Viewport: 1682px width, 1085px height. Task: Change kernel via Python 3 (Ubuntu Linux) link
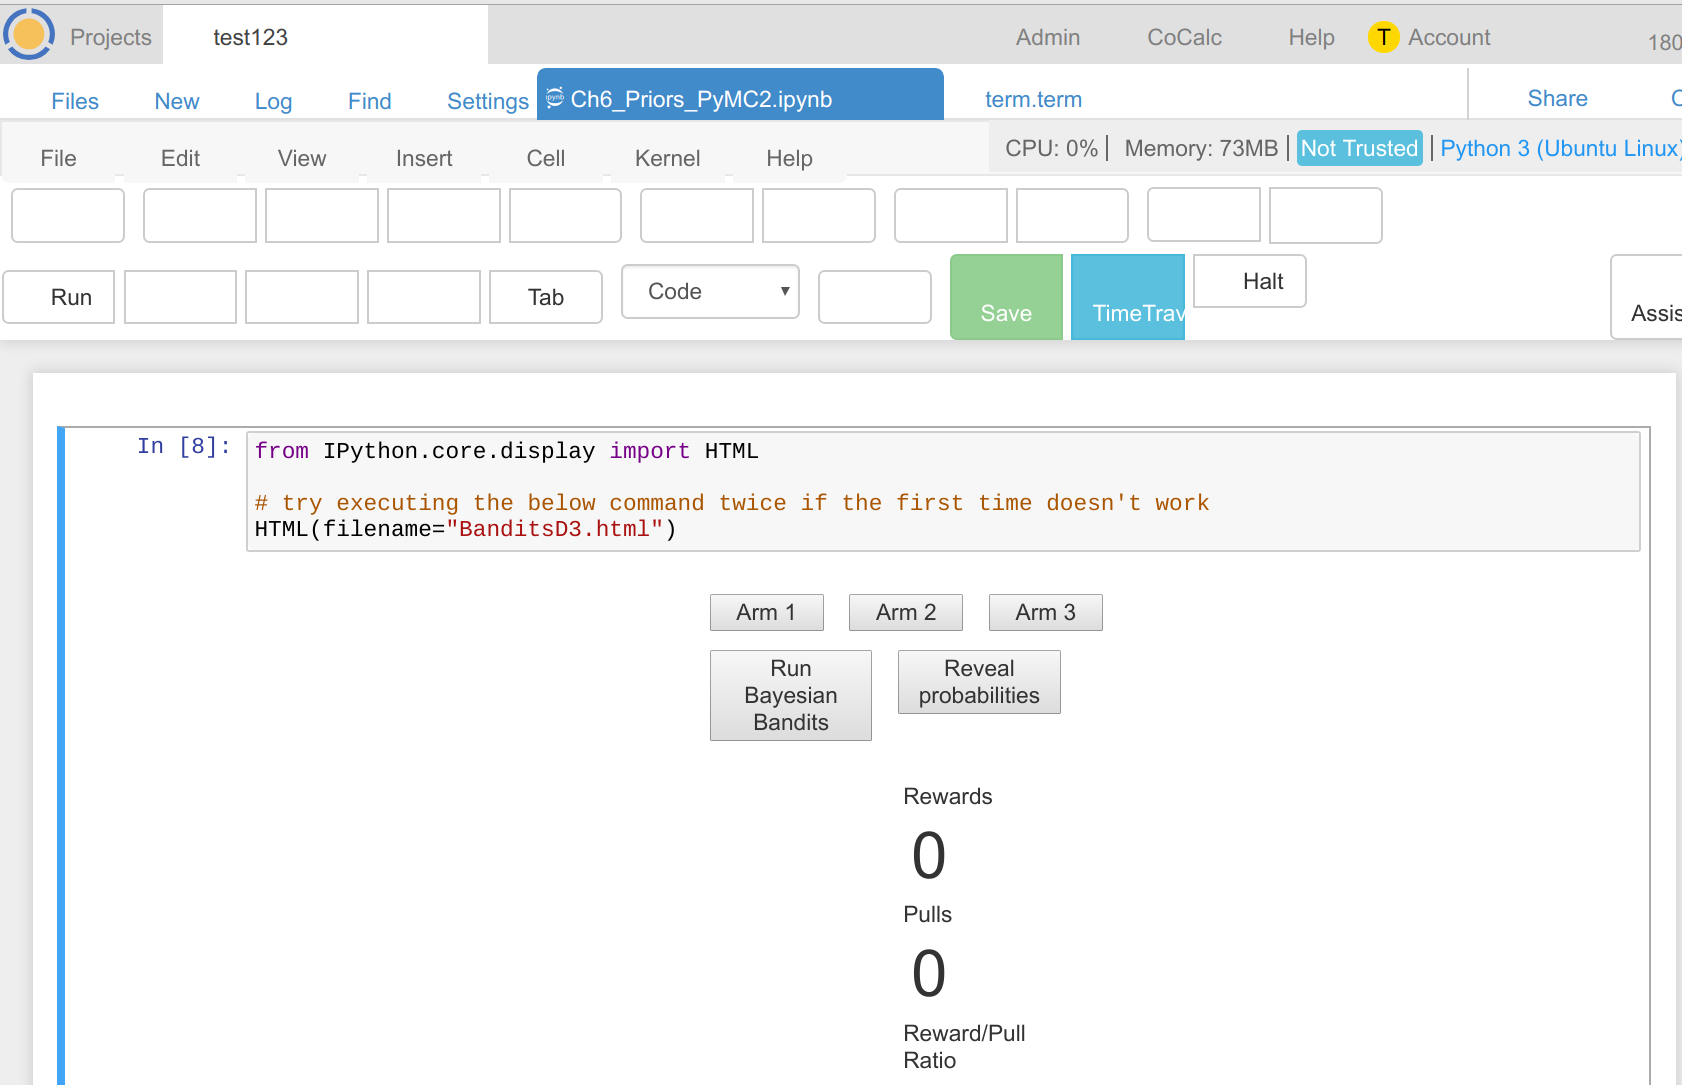tap(1560, 148)
